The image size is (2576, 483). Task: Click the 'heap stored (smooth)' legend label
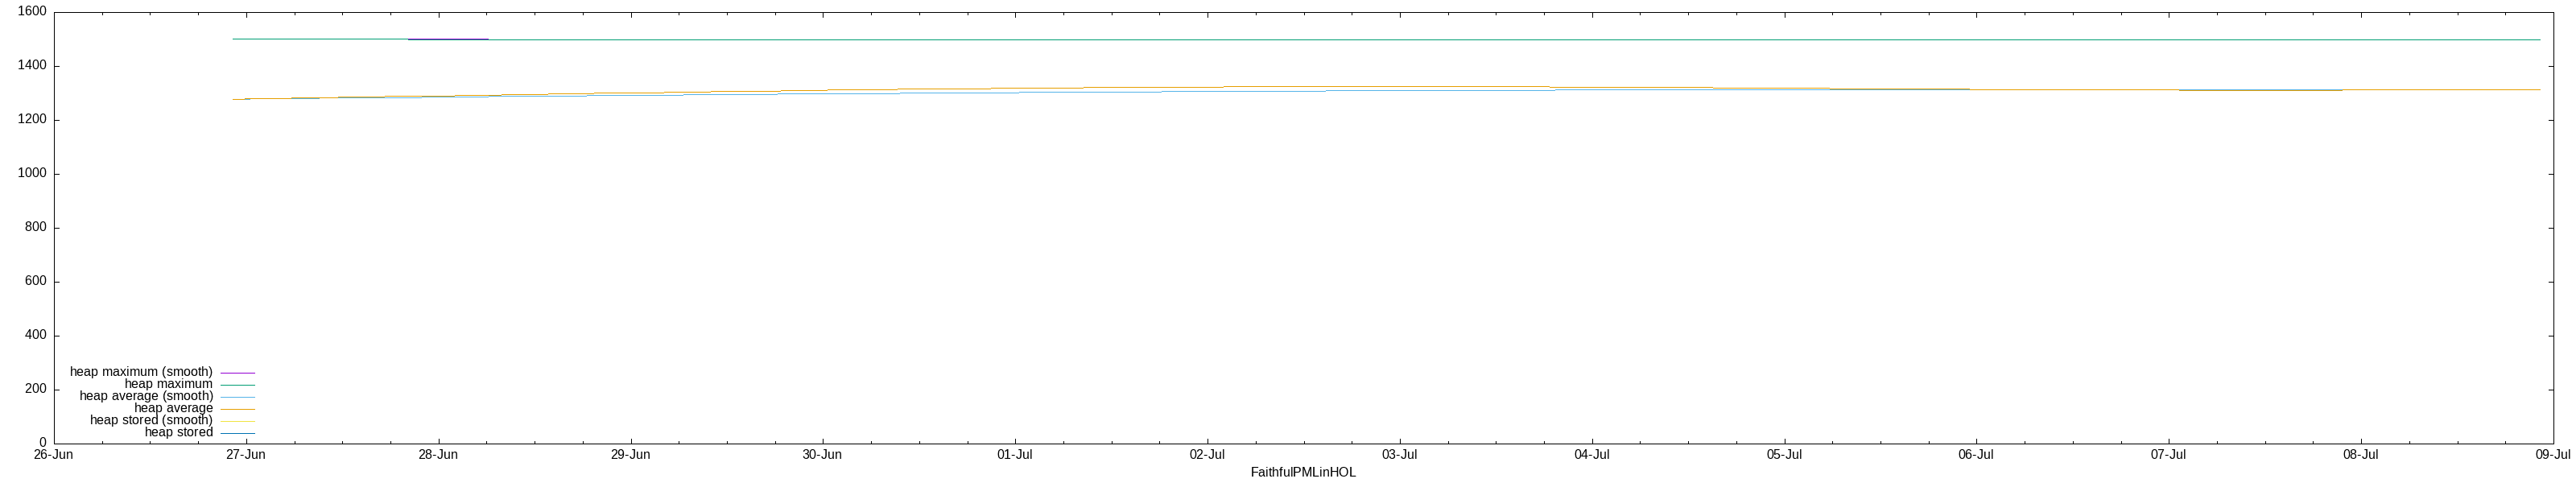tap(151, 420)
